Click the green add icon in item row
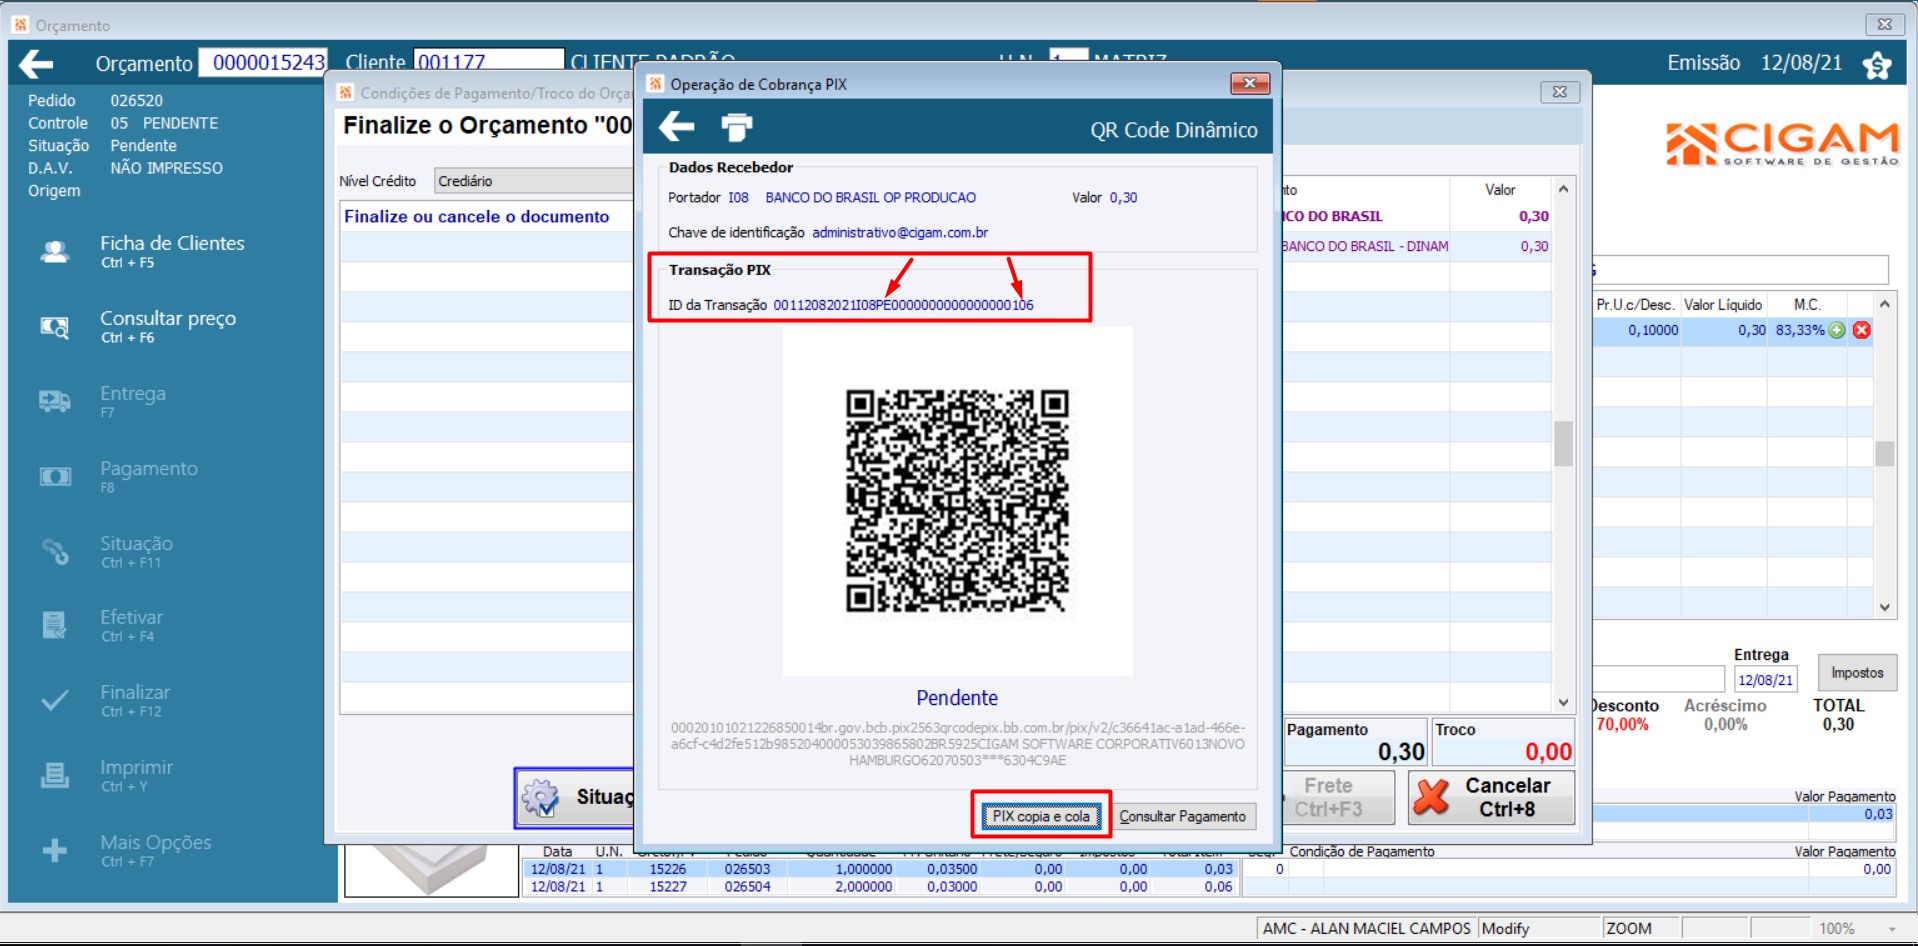1918x946 pixels. [1837, 330]
